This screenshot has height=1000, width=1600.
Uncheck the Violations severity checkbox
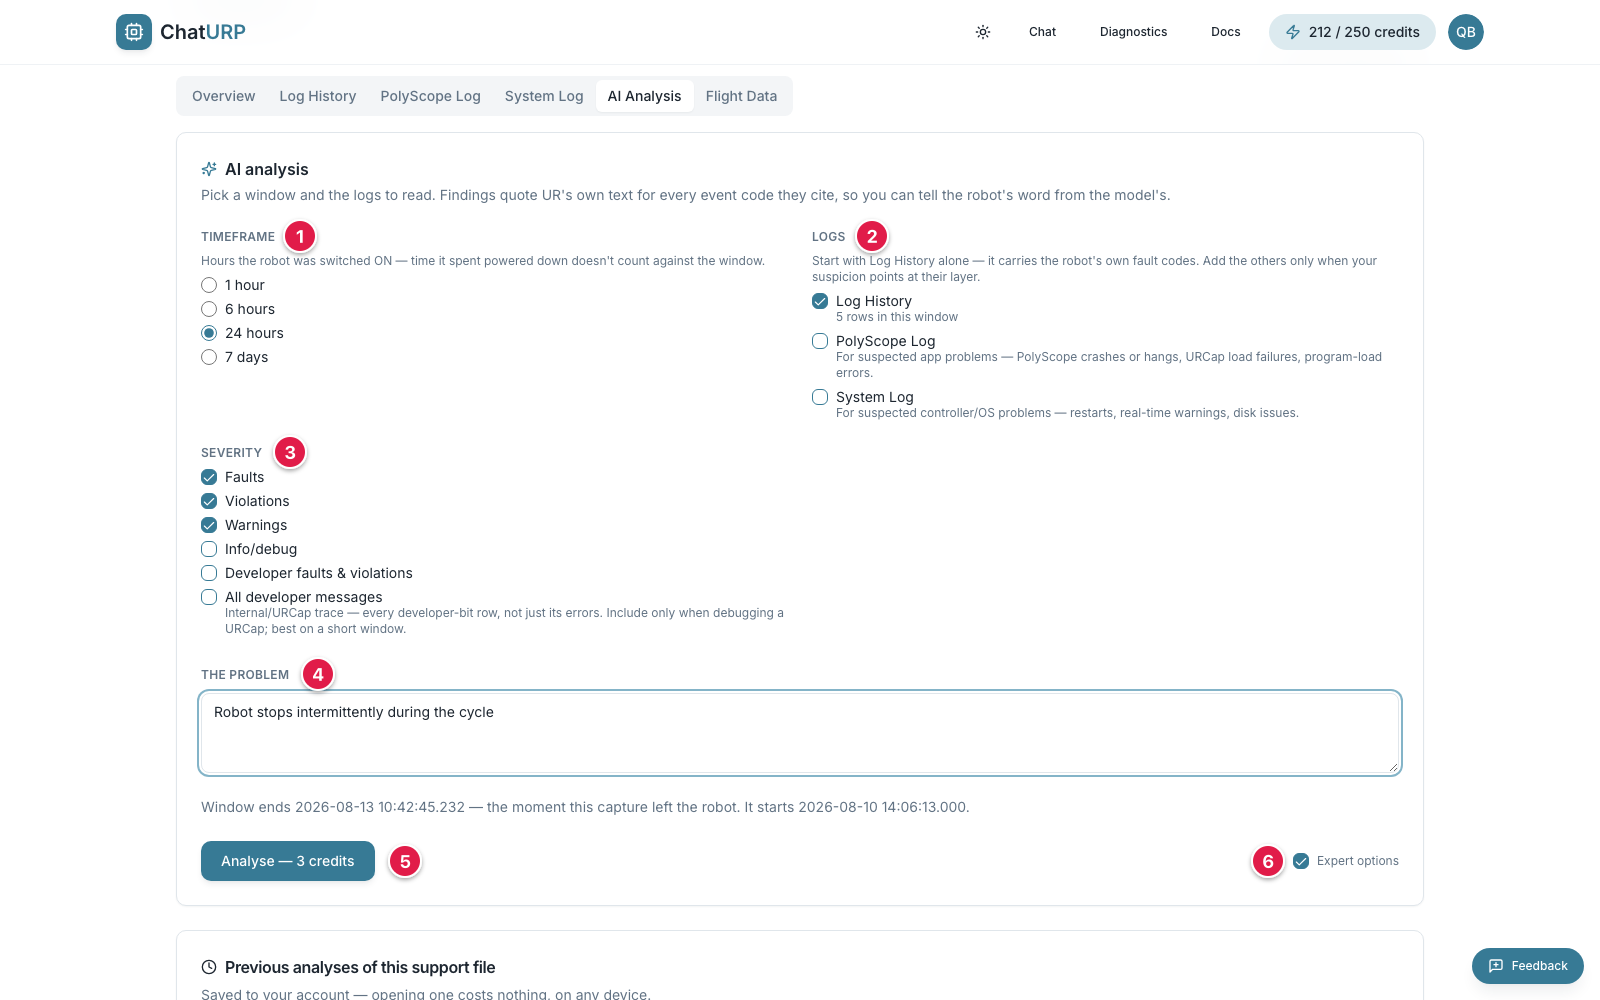(209, 501)
